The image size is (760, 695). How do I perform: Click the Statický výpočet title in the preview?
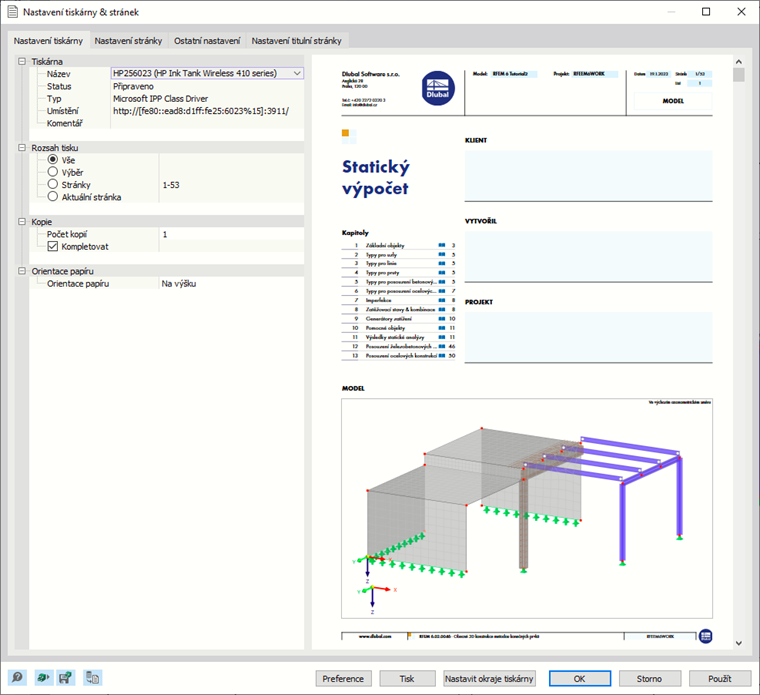tap(376, 177)
